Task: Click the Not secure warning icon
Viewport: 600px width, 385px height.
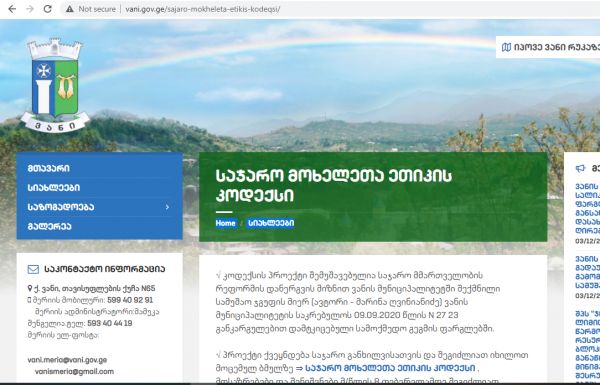Action: click(x=70, y=9)
